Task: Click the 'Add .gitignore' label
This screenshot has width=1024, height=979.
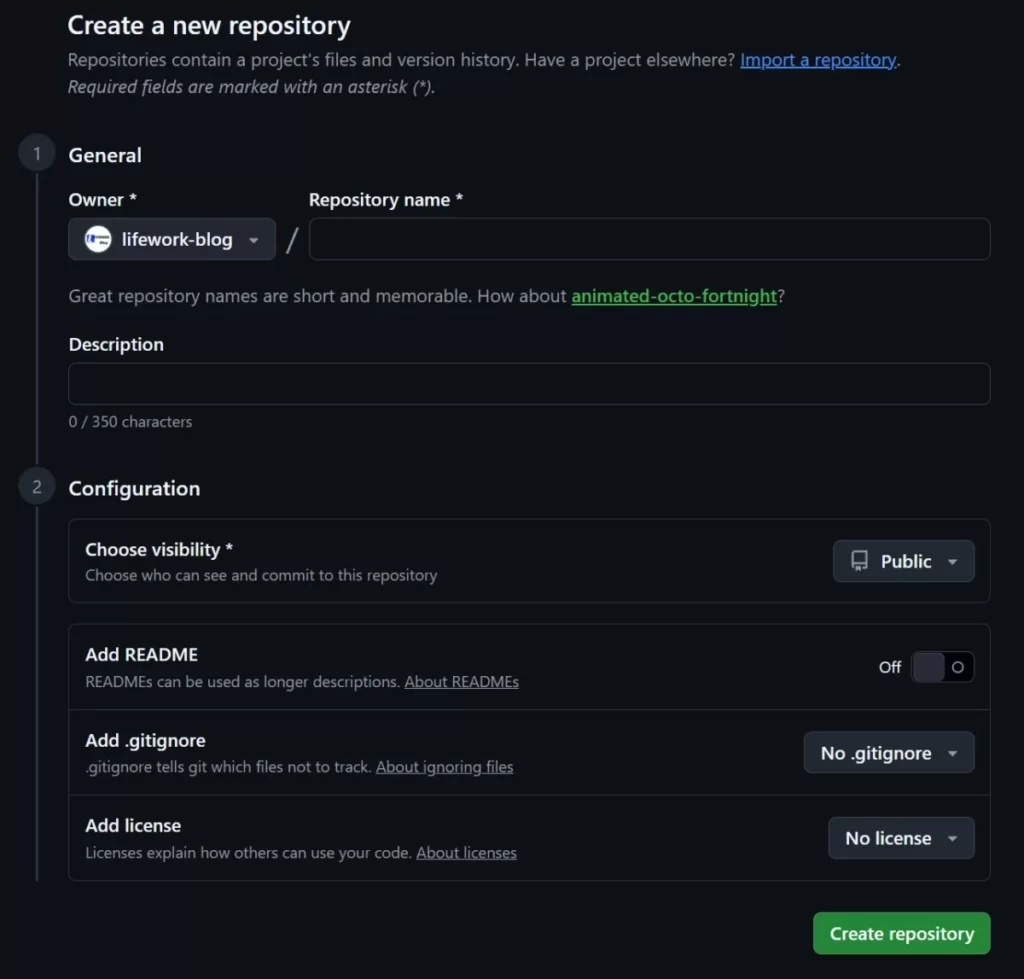Action: (x=145, y=741)
